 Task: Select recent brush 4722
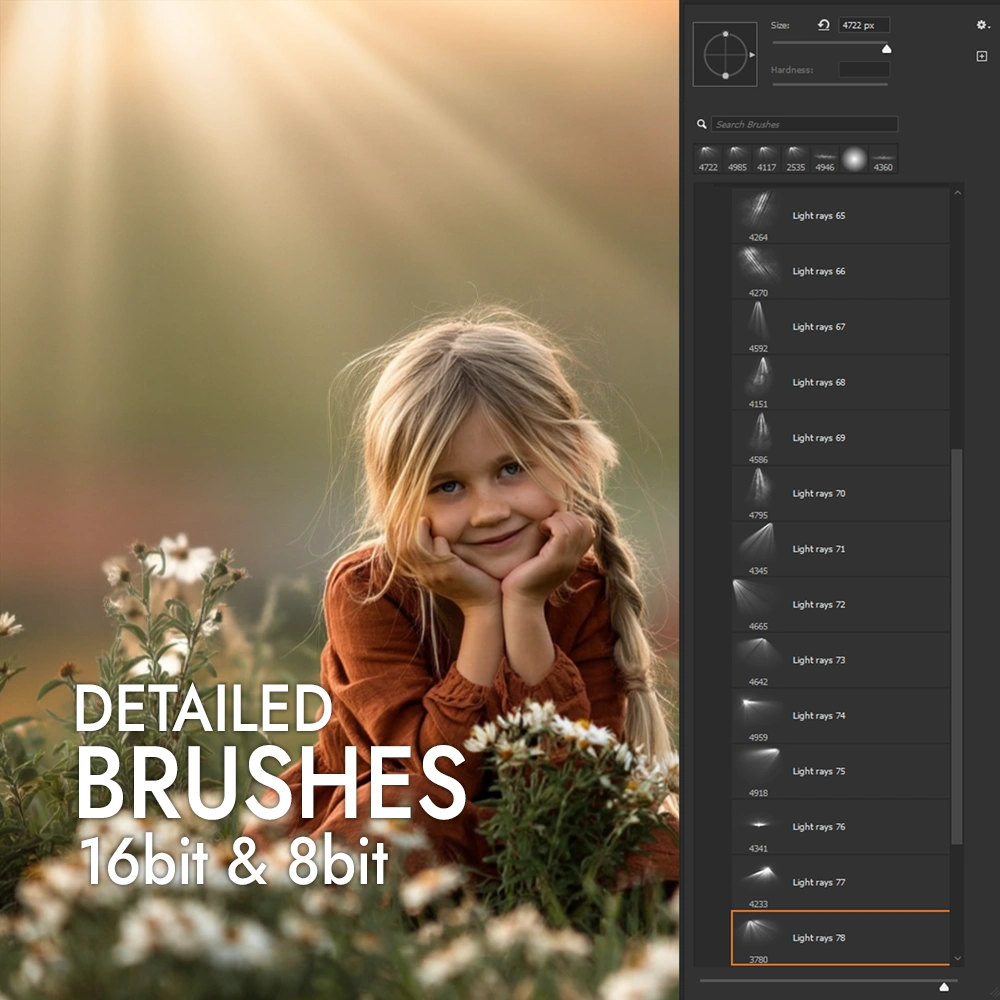coord(708,158)
